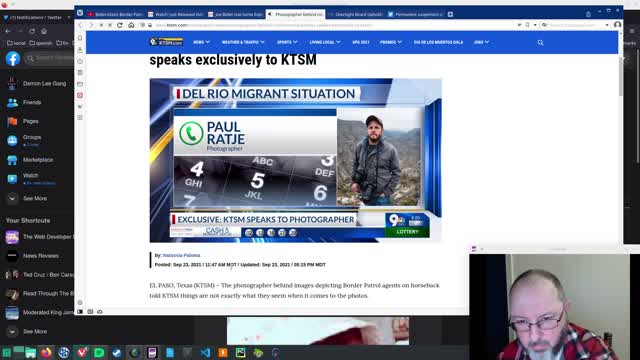Click the Facebook logo icon

[13, 59]
